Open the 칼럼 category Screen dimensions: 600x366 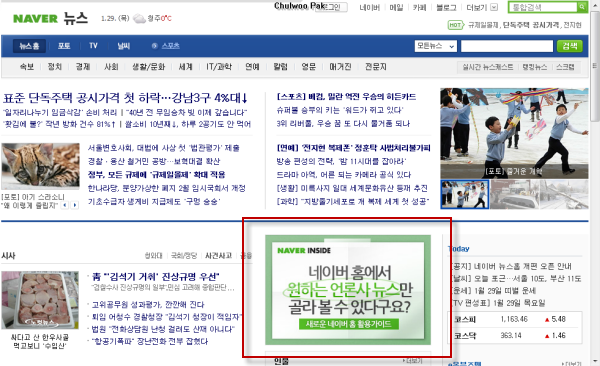click(280, 67)
